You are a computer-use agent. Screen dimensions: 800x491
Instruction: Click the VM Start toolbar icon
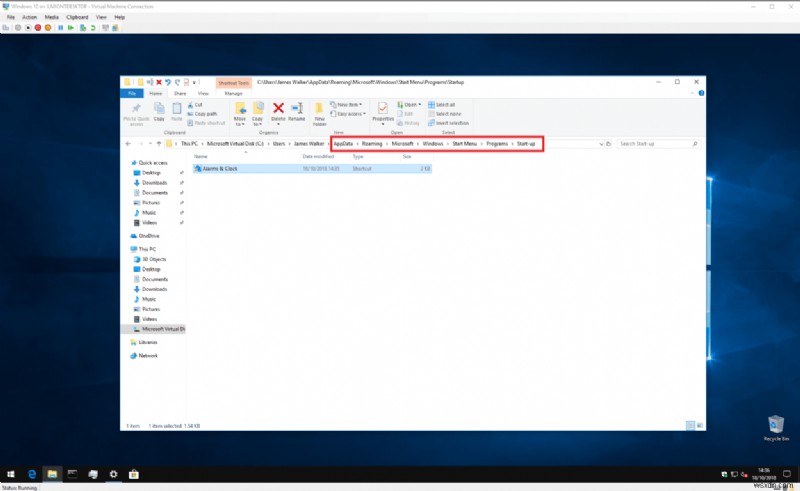(18, 28)
